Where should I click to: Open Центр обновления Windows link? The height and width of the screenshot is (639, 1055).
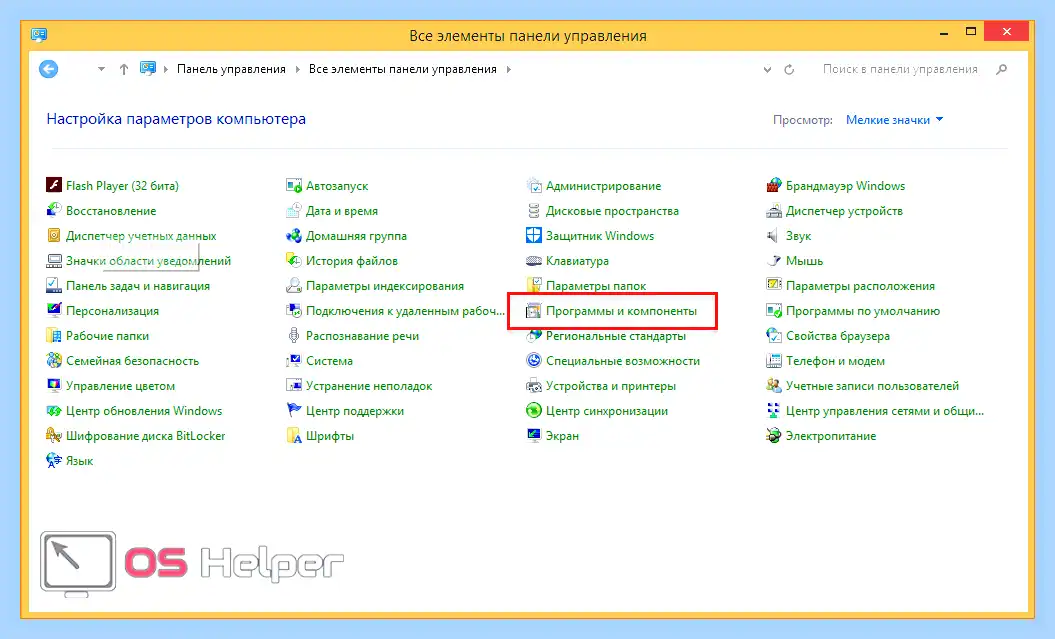[x=144, y=410]
